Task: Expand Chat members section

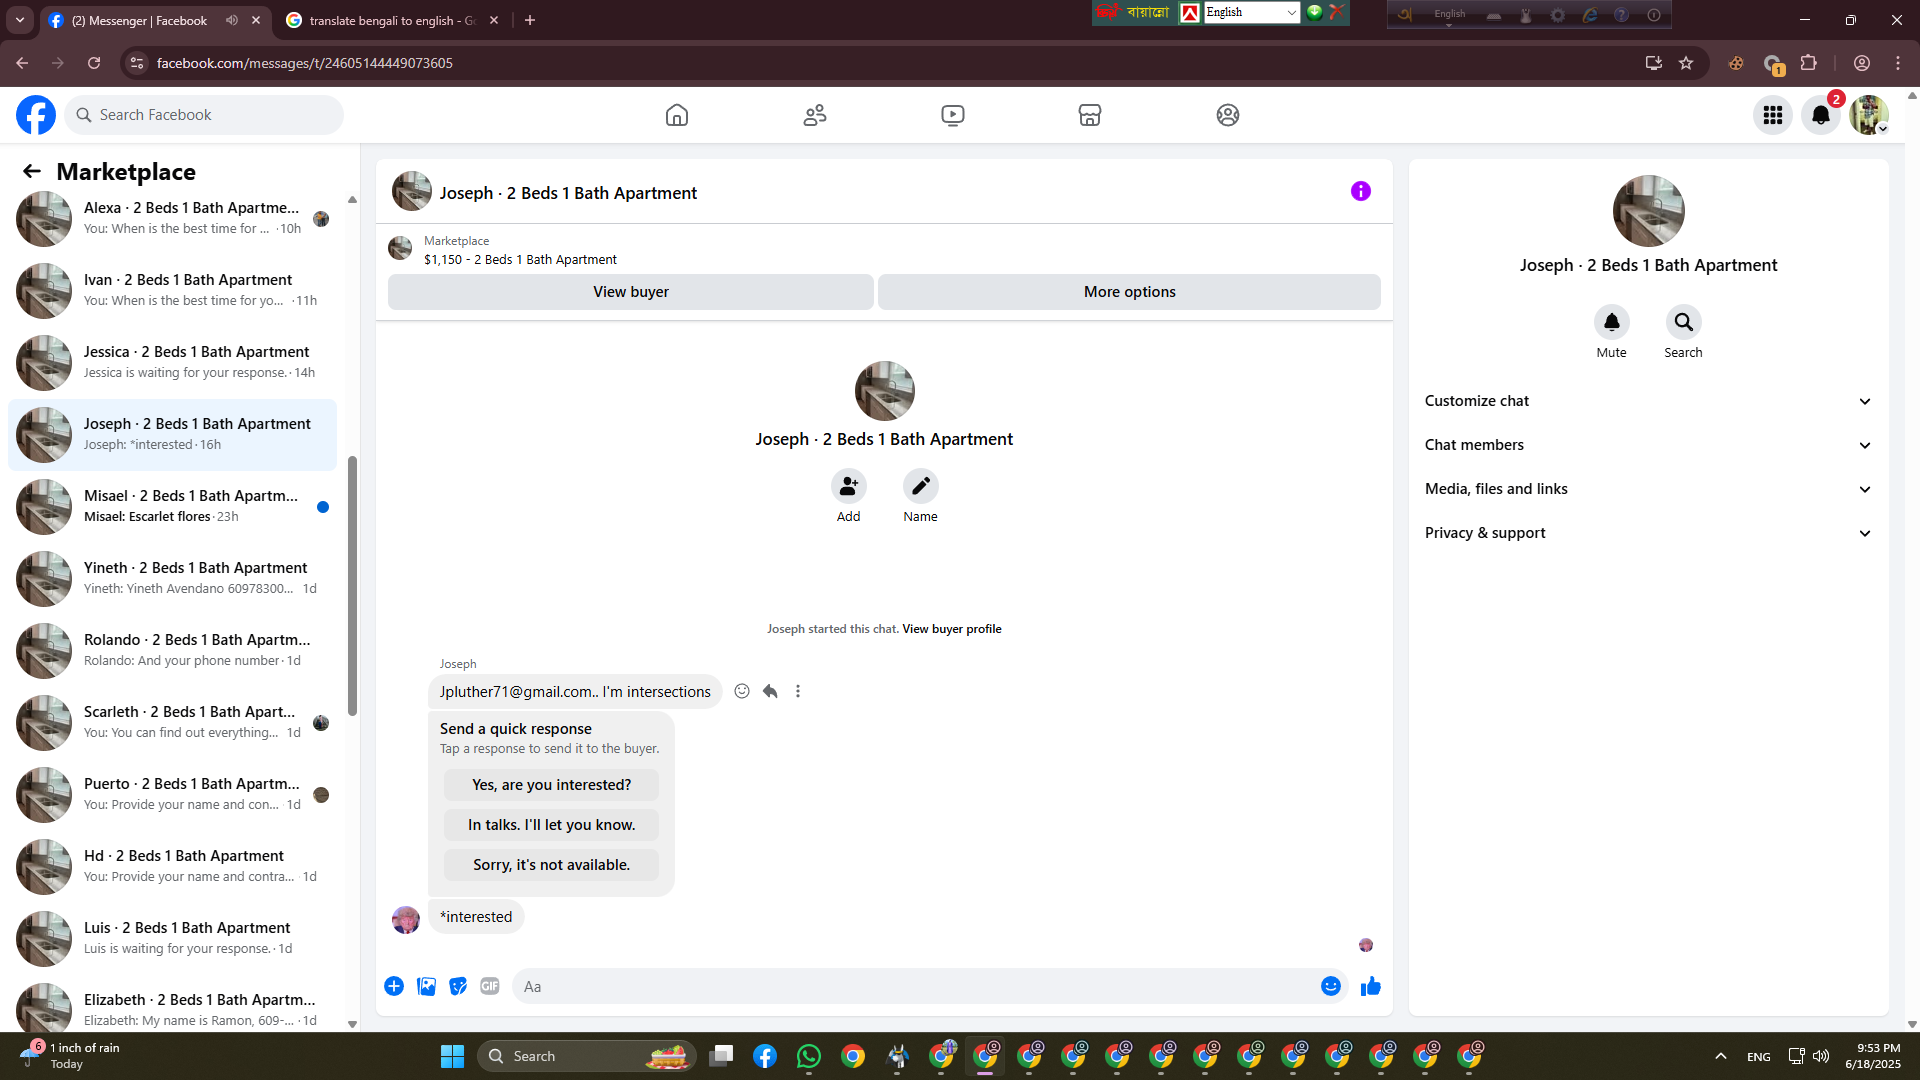Action: [1649, 445]
